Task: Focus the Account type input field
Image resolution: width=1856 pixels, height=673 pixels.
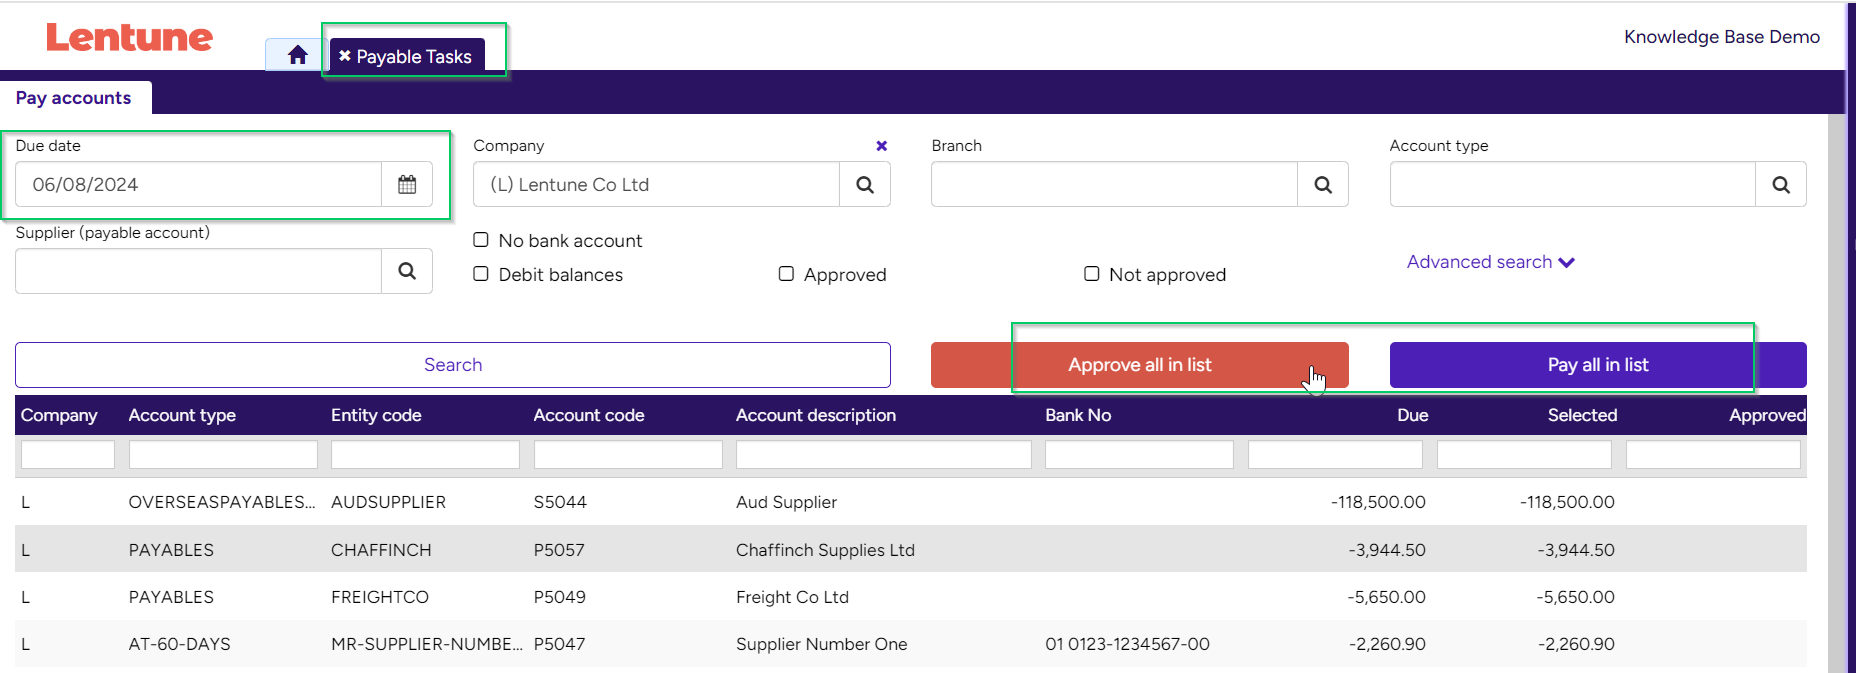Action: pos(1573,184)
